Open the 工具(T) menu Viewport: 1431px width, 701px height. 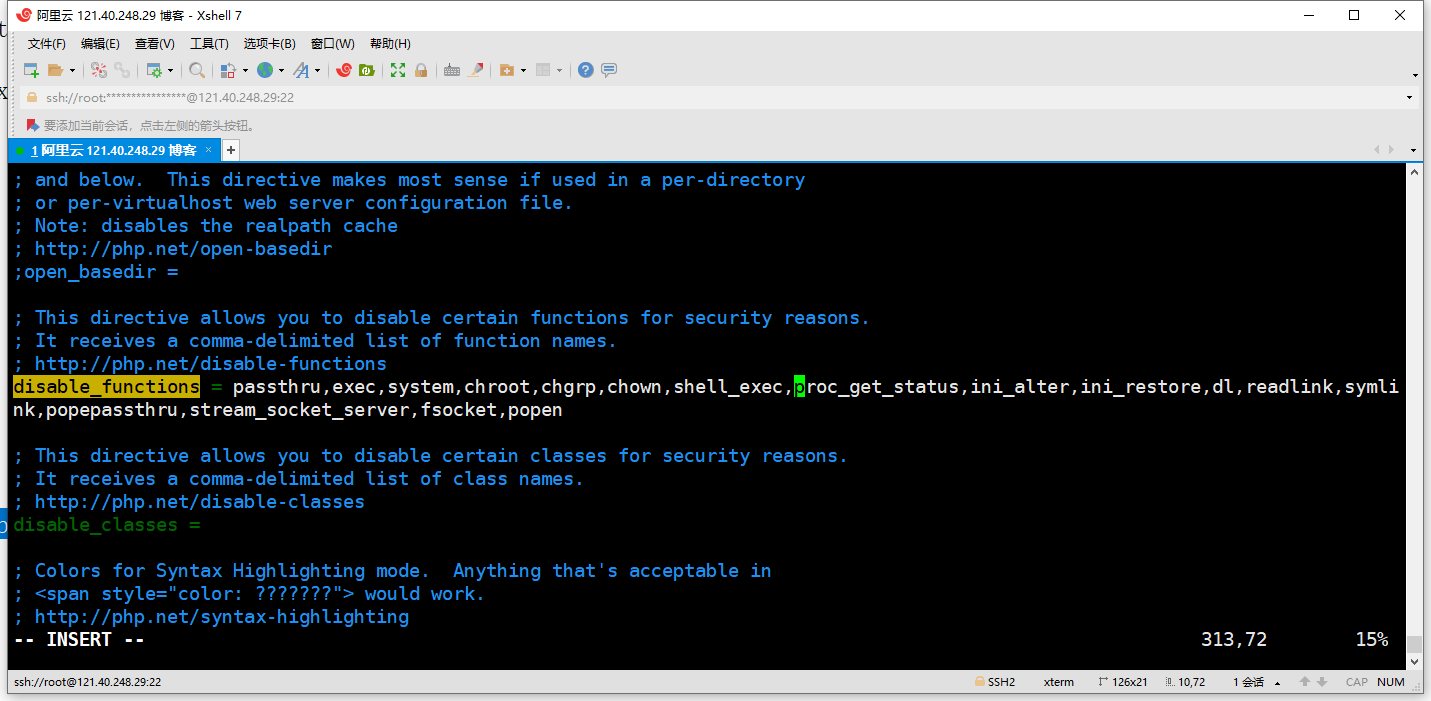tap(209, 44)
